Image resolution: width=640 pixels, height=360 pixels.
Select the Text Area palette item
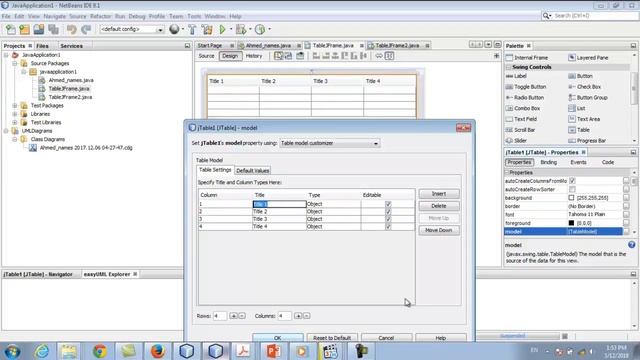(x=584, y=119)
